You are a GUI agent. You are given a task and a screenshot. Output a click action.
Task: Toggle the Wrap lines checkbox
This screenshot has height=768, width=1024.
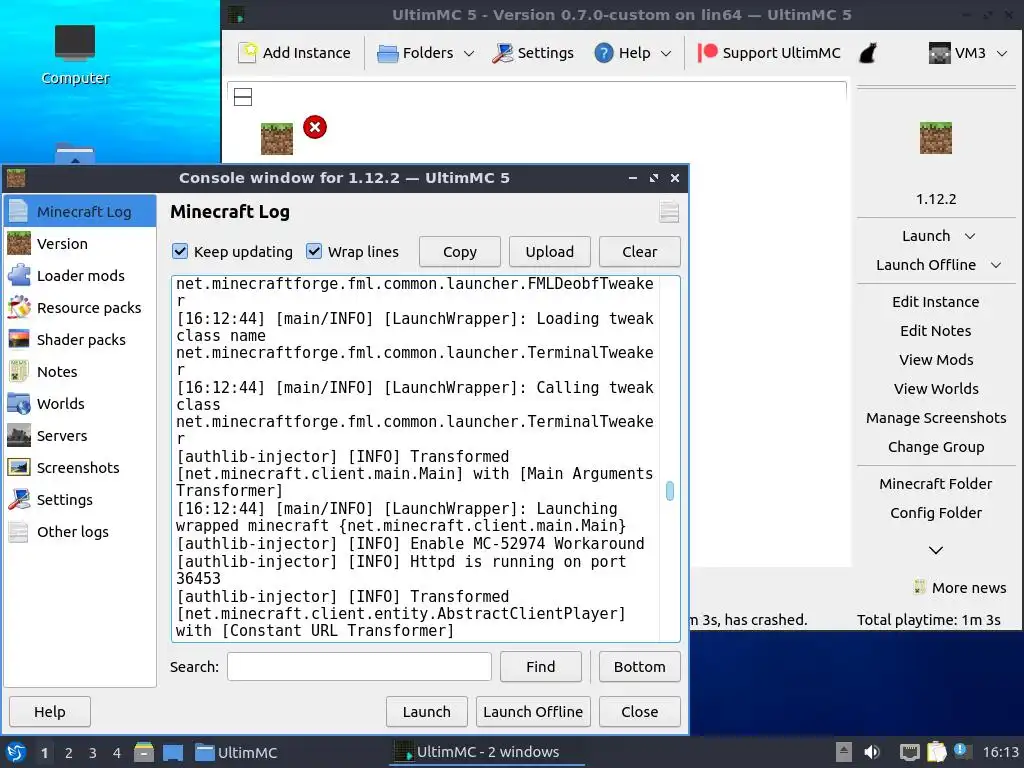coord(314,251)
